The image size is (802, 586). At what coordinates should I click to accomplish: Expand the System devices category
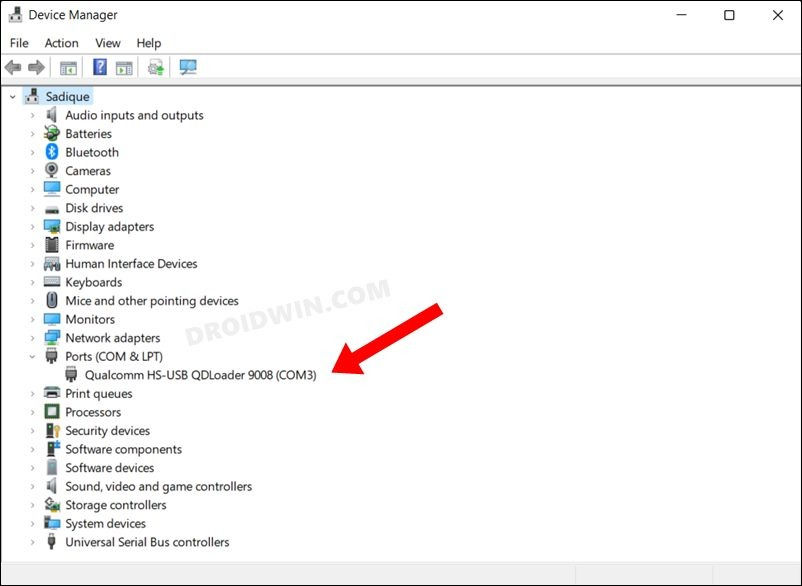(x=32, y=524)
